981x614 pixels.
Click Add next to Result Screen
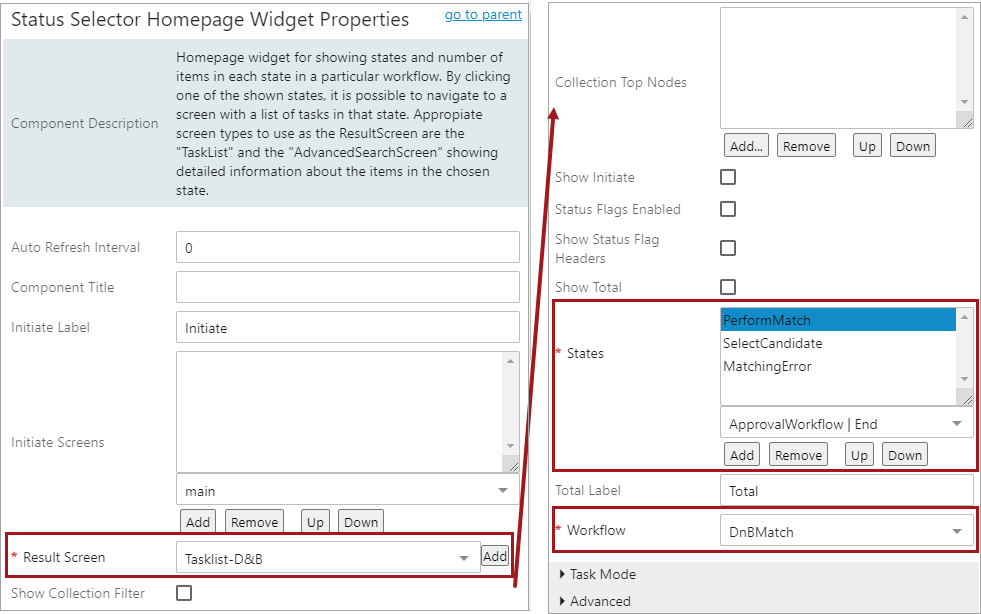click(x=495, y=556)
